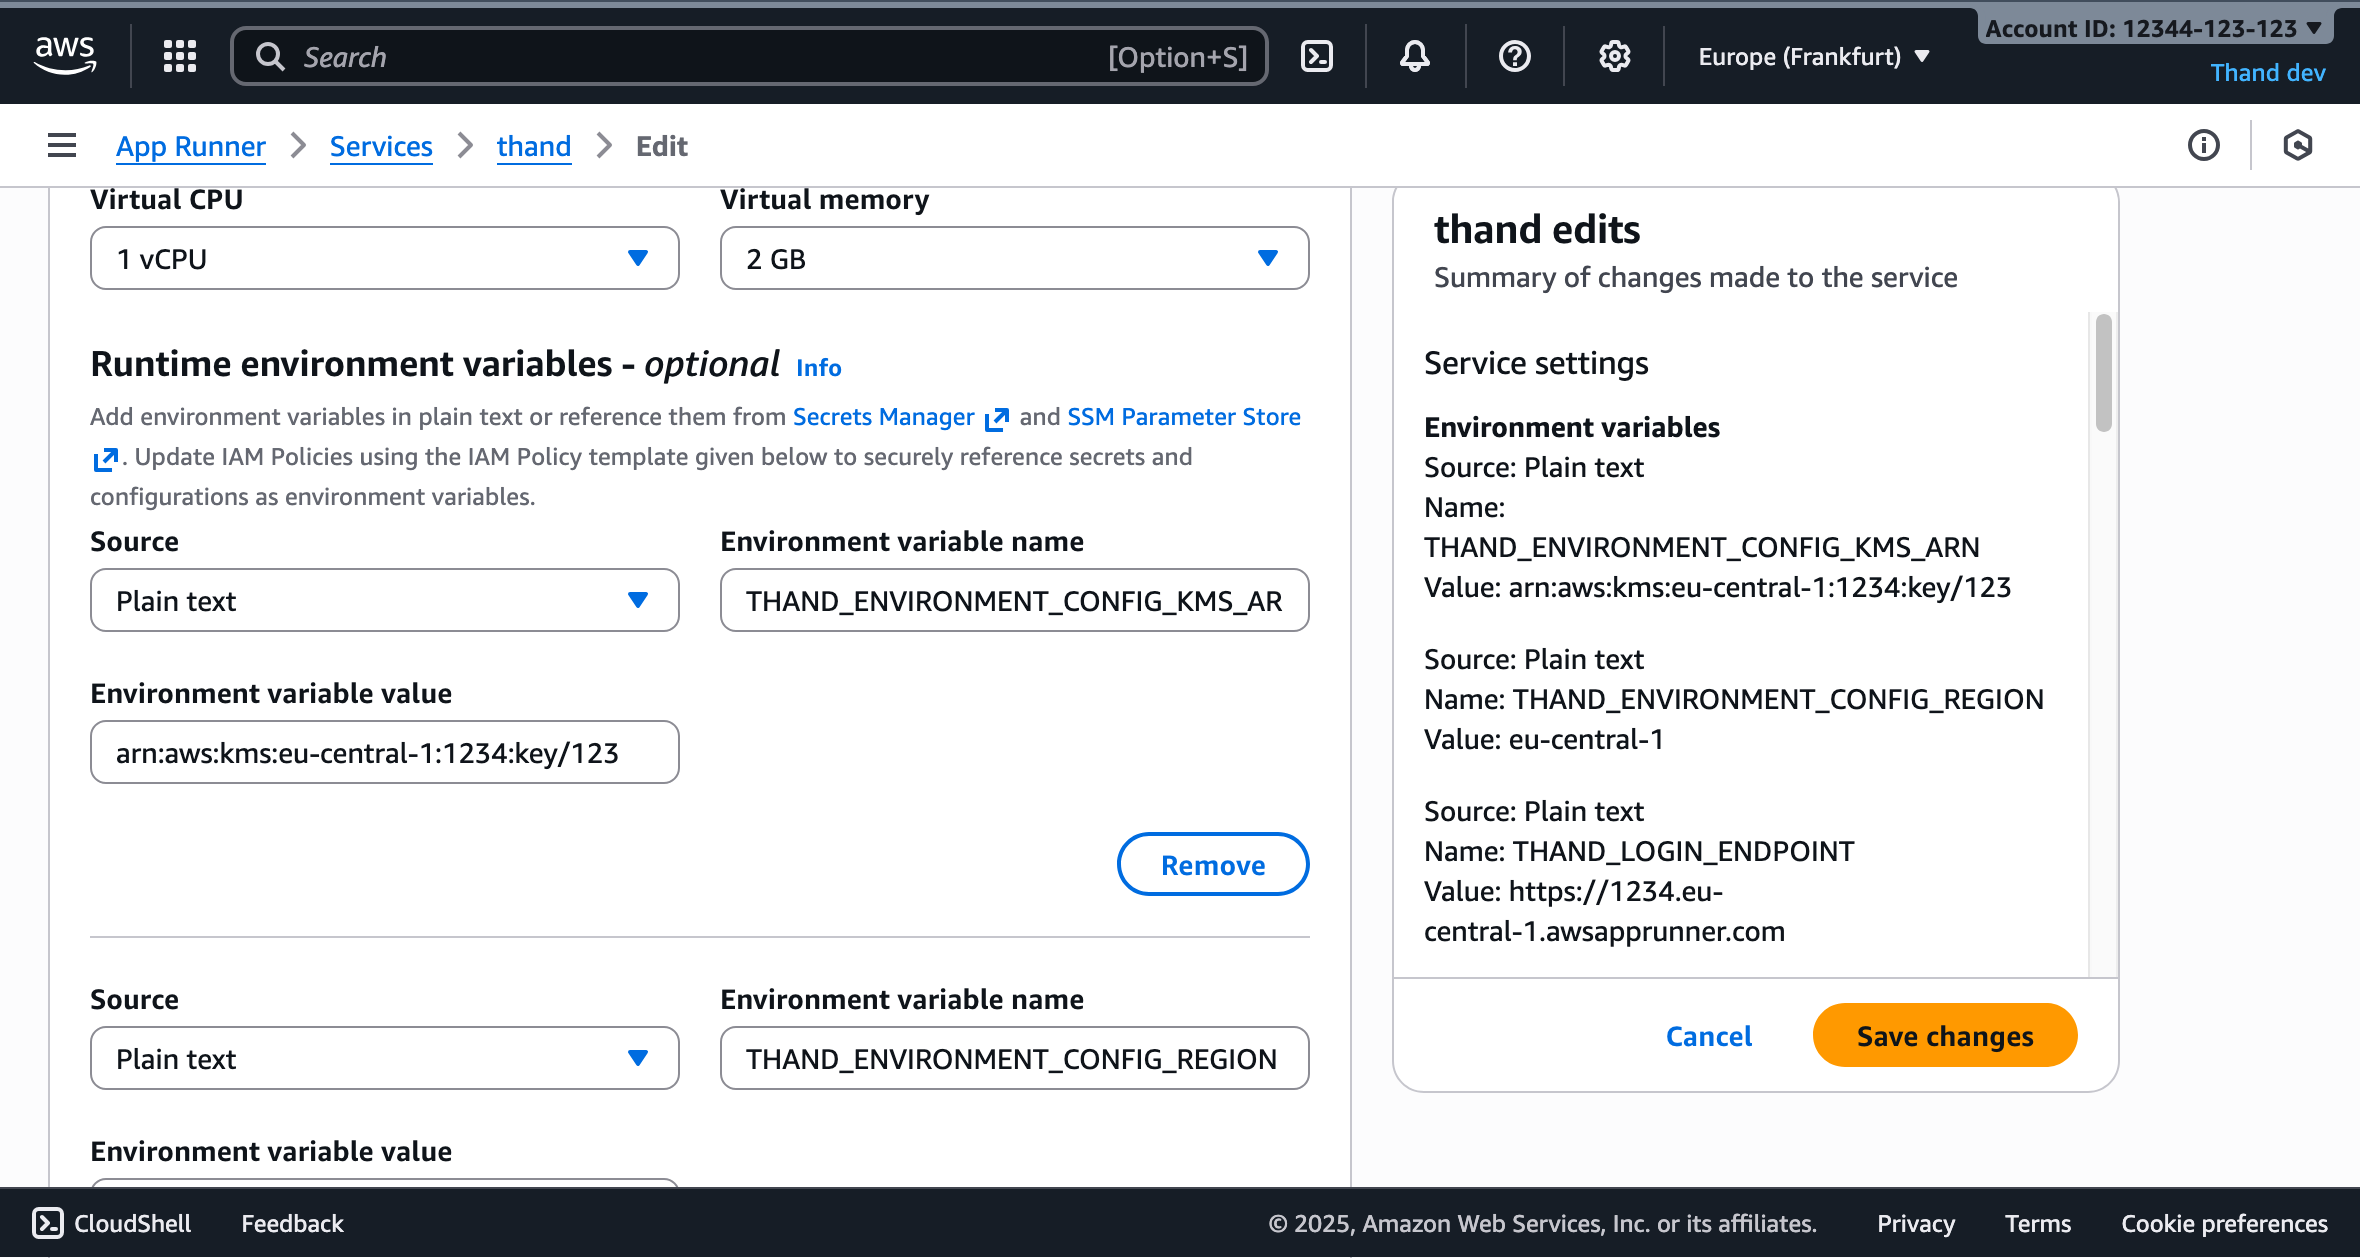Go to the App Runner breadcrumb
Screen dimensions: 2360x1258
click(191, 147)
